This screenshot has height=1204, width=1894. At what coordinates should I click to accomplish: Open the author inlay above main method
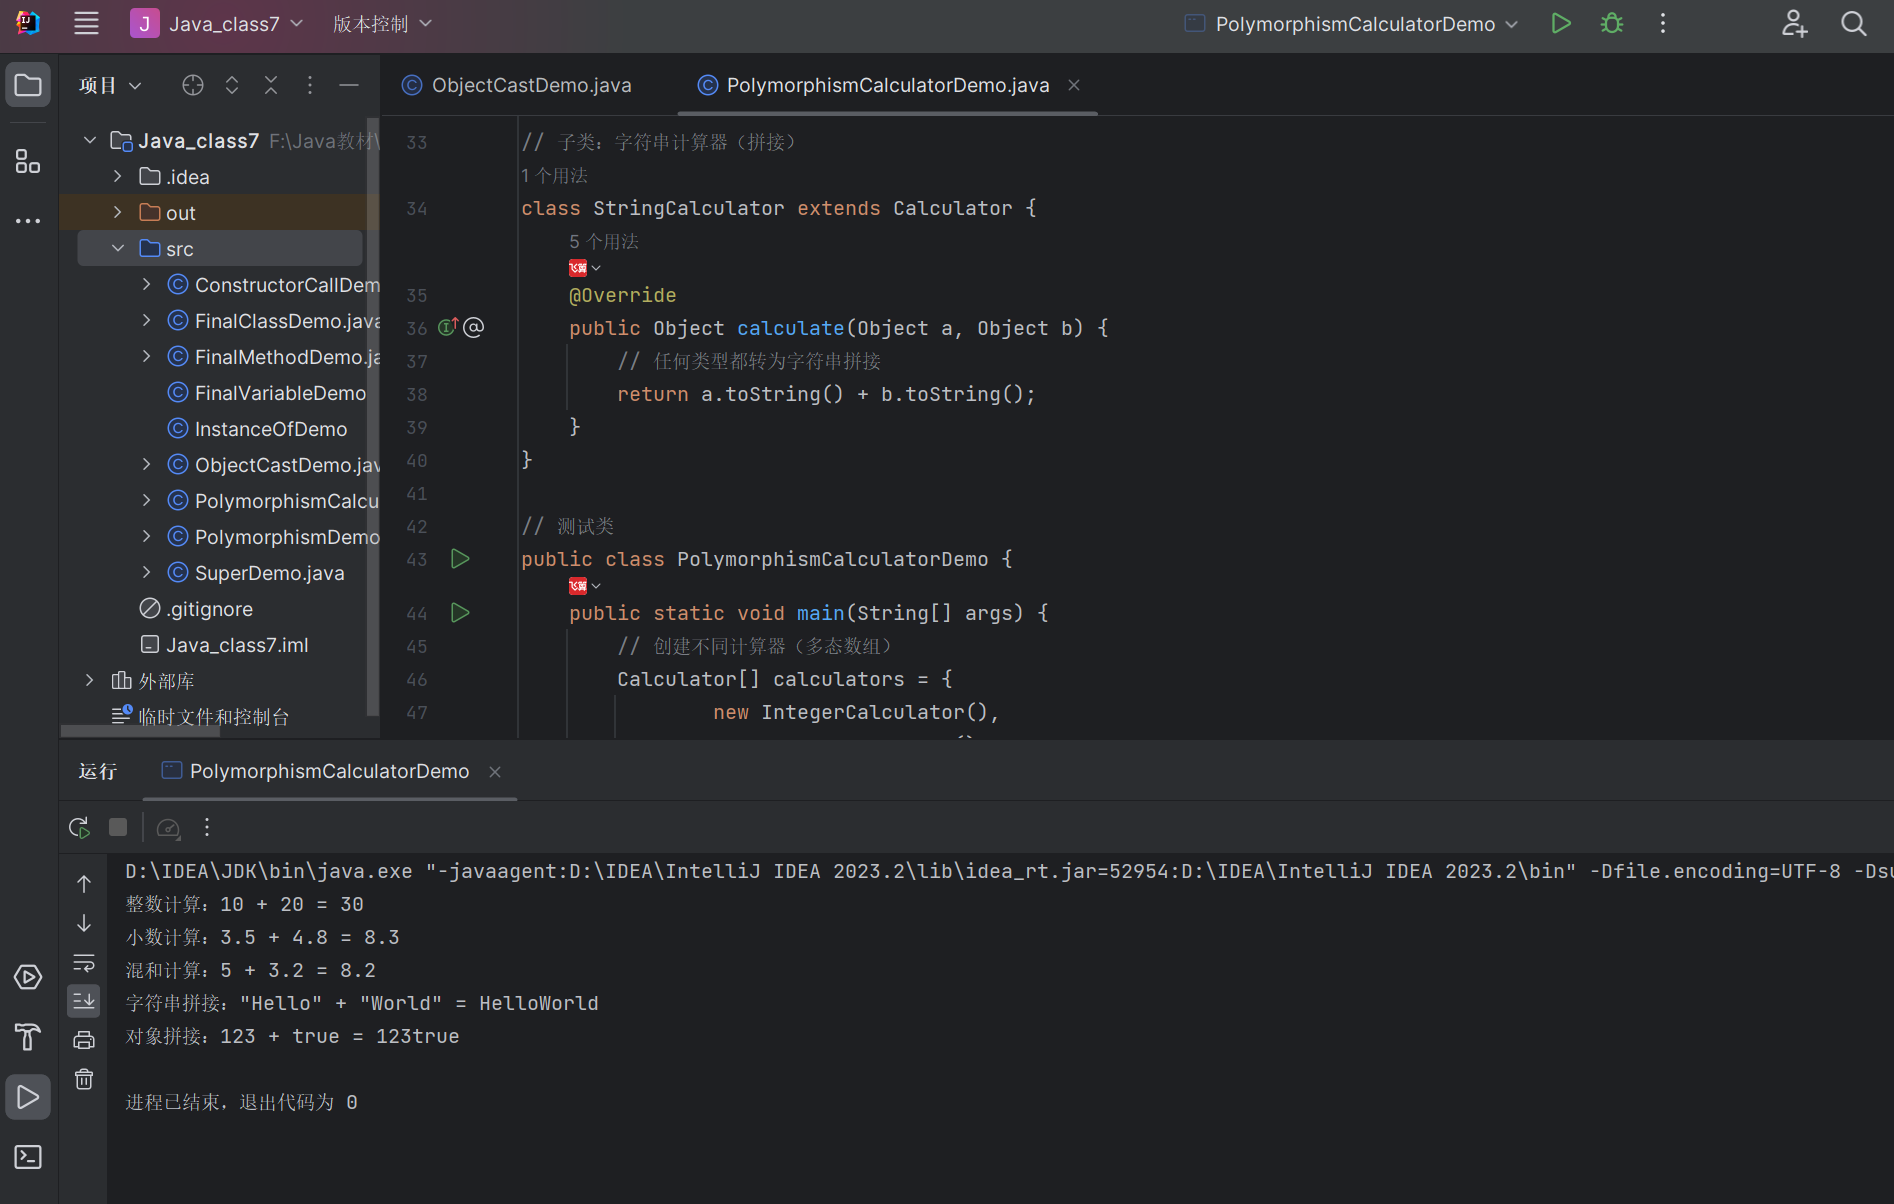[x=585, y=586]
